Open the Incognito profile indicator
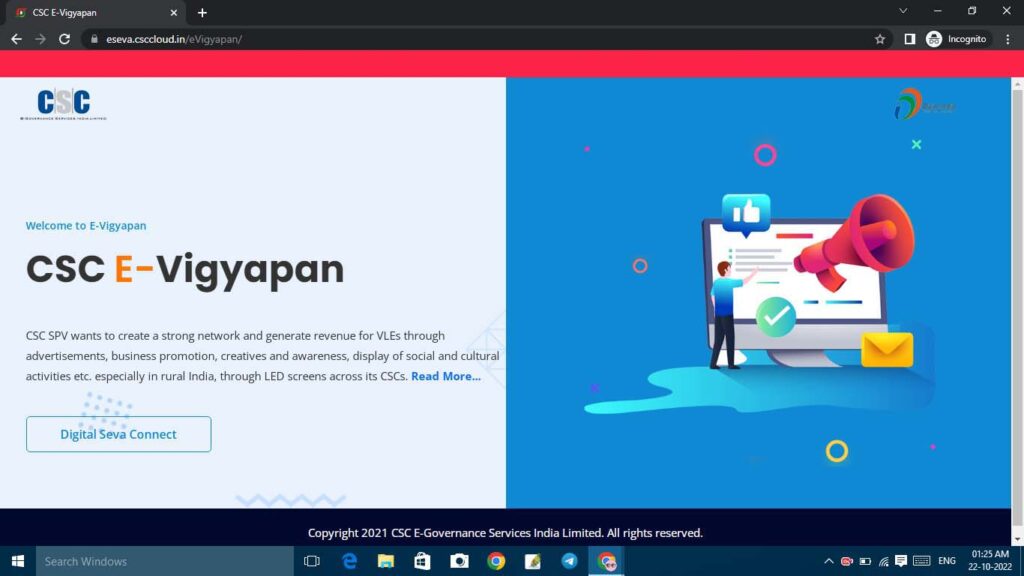 tap(957, 39)
